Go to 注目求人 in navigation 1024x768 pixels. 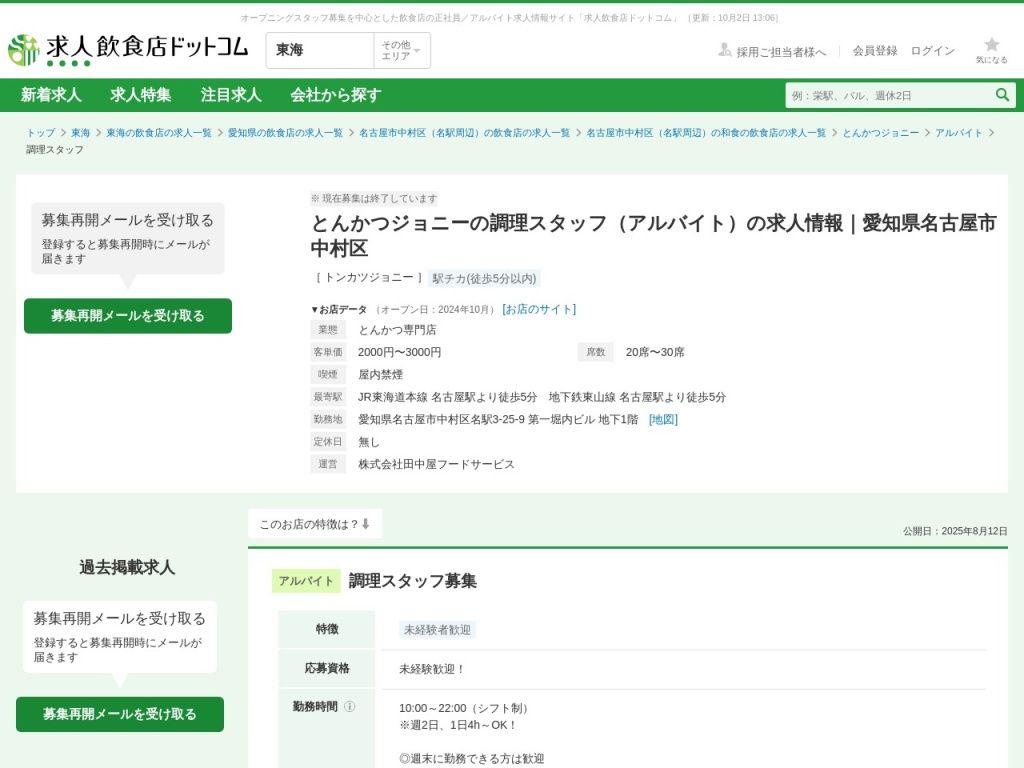pyautogui.click(x=231, y=95)
